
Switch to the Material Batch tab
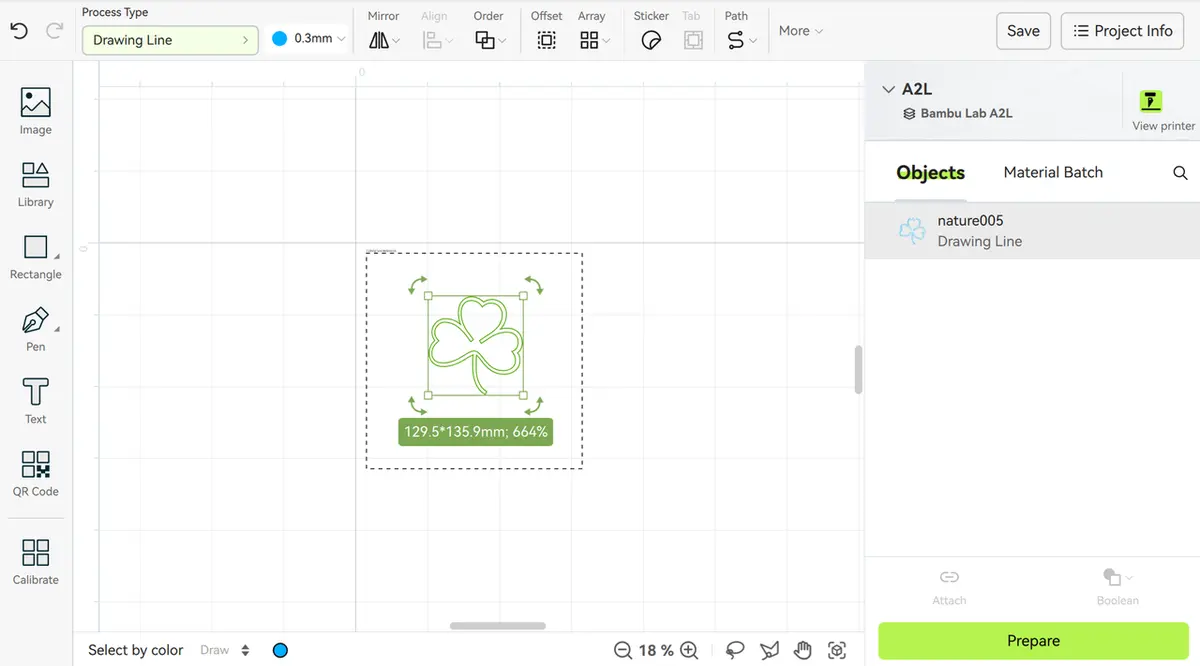(x=1053, y=172)
